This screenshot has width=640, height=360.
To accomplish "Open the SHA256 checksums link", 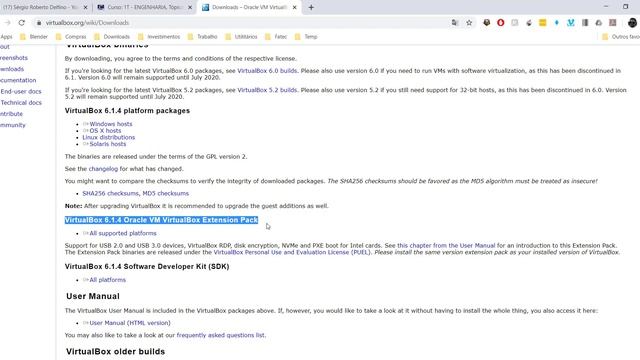I will point(110,193).
